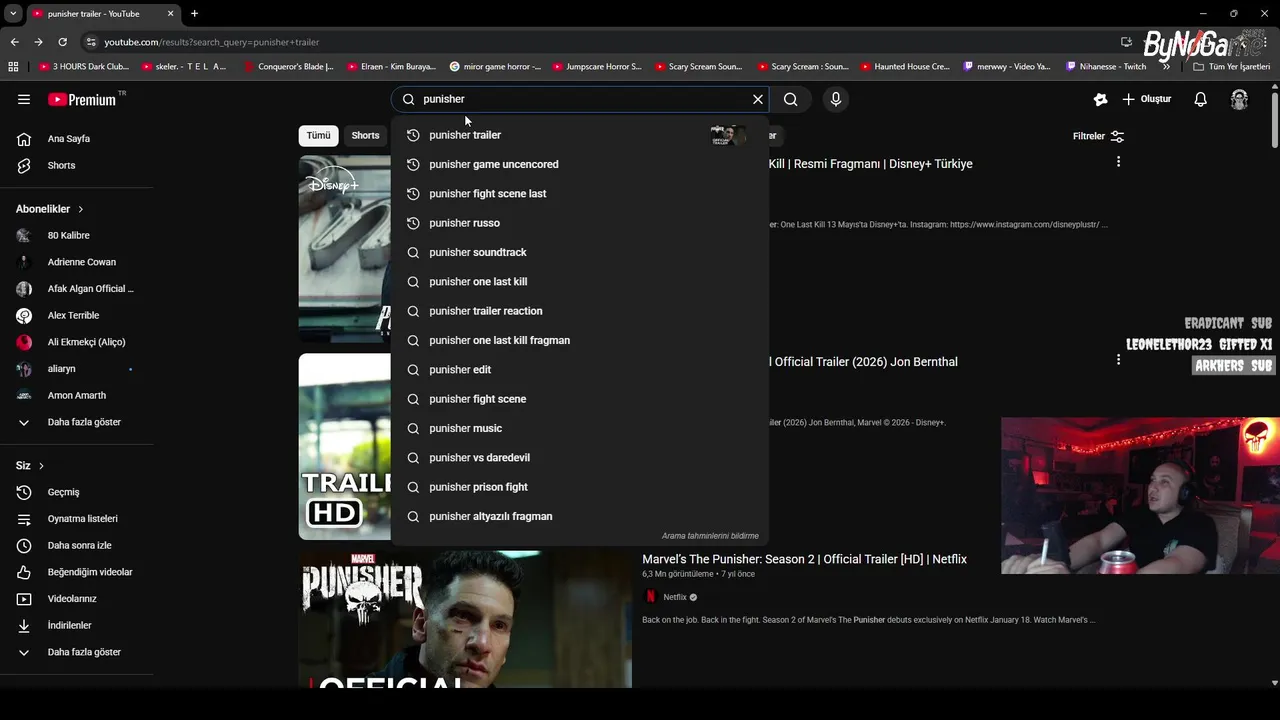Screen dimensions: 1280x720
Task: Open 'Marvel's The Punisher: Season 2' title
Action: coord(804,559)
